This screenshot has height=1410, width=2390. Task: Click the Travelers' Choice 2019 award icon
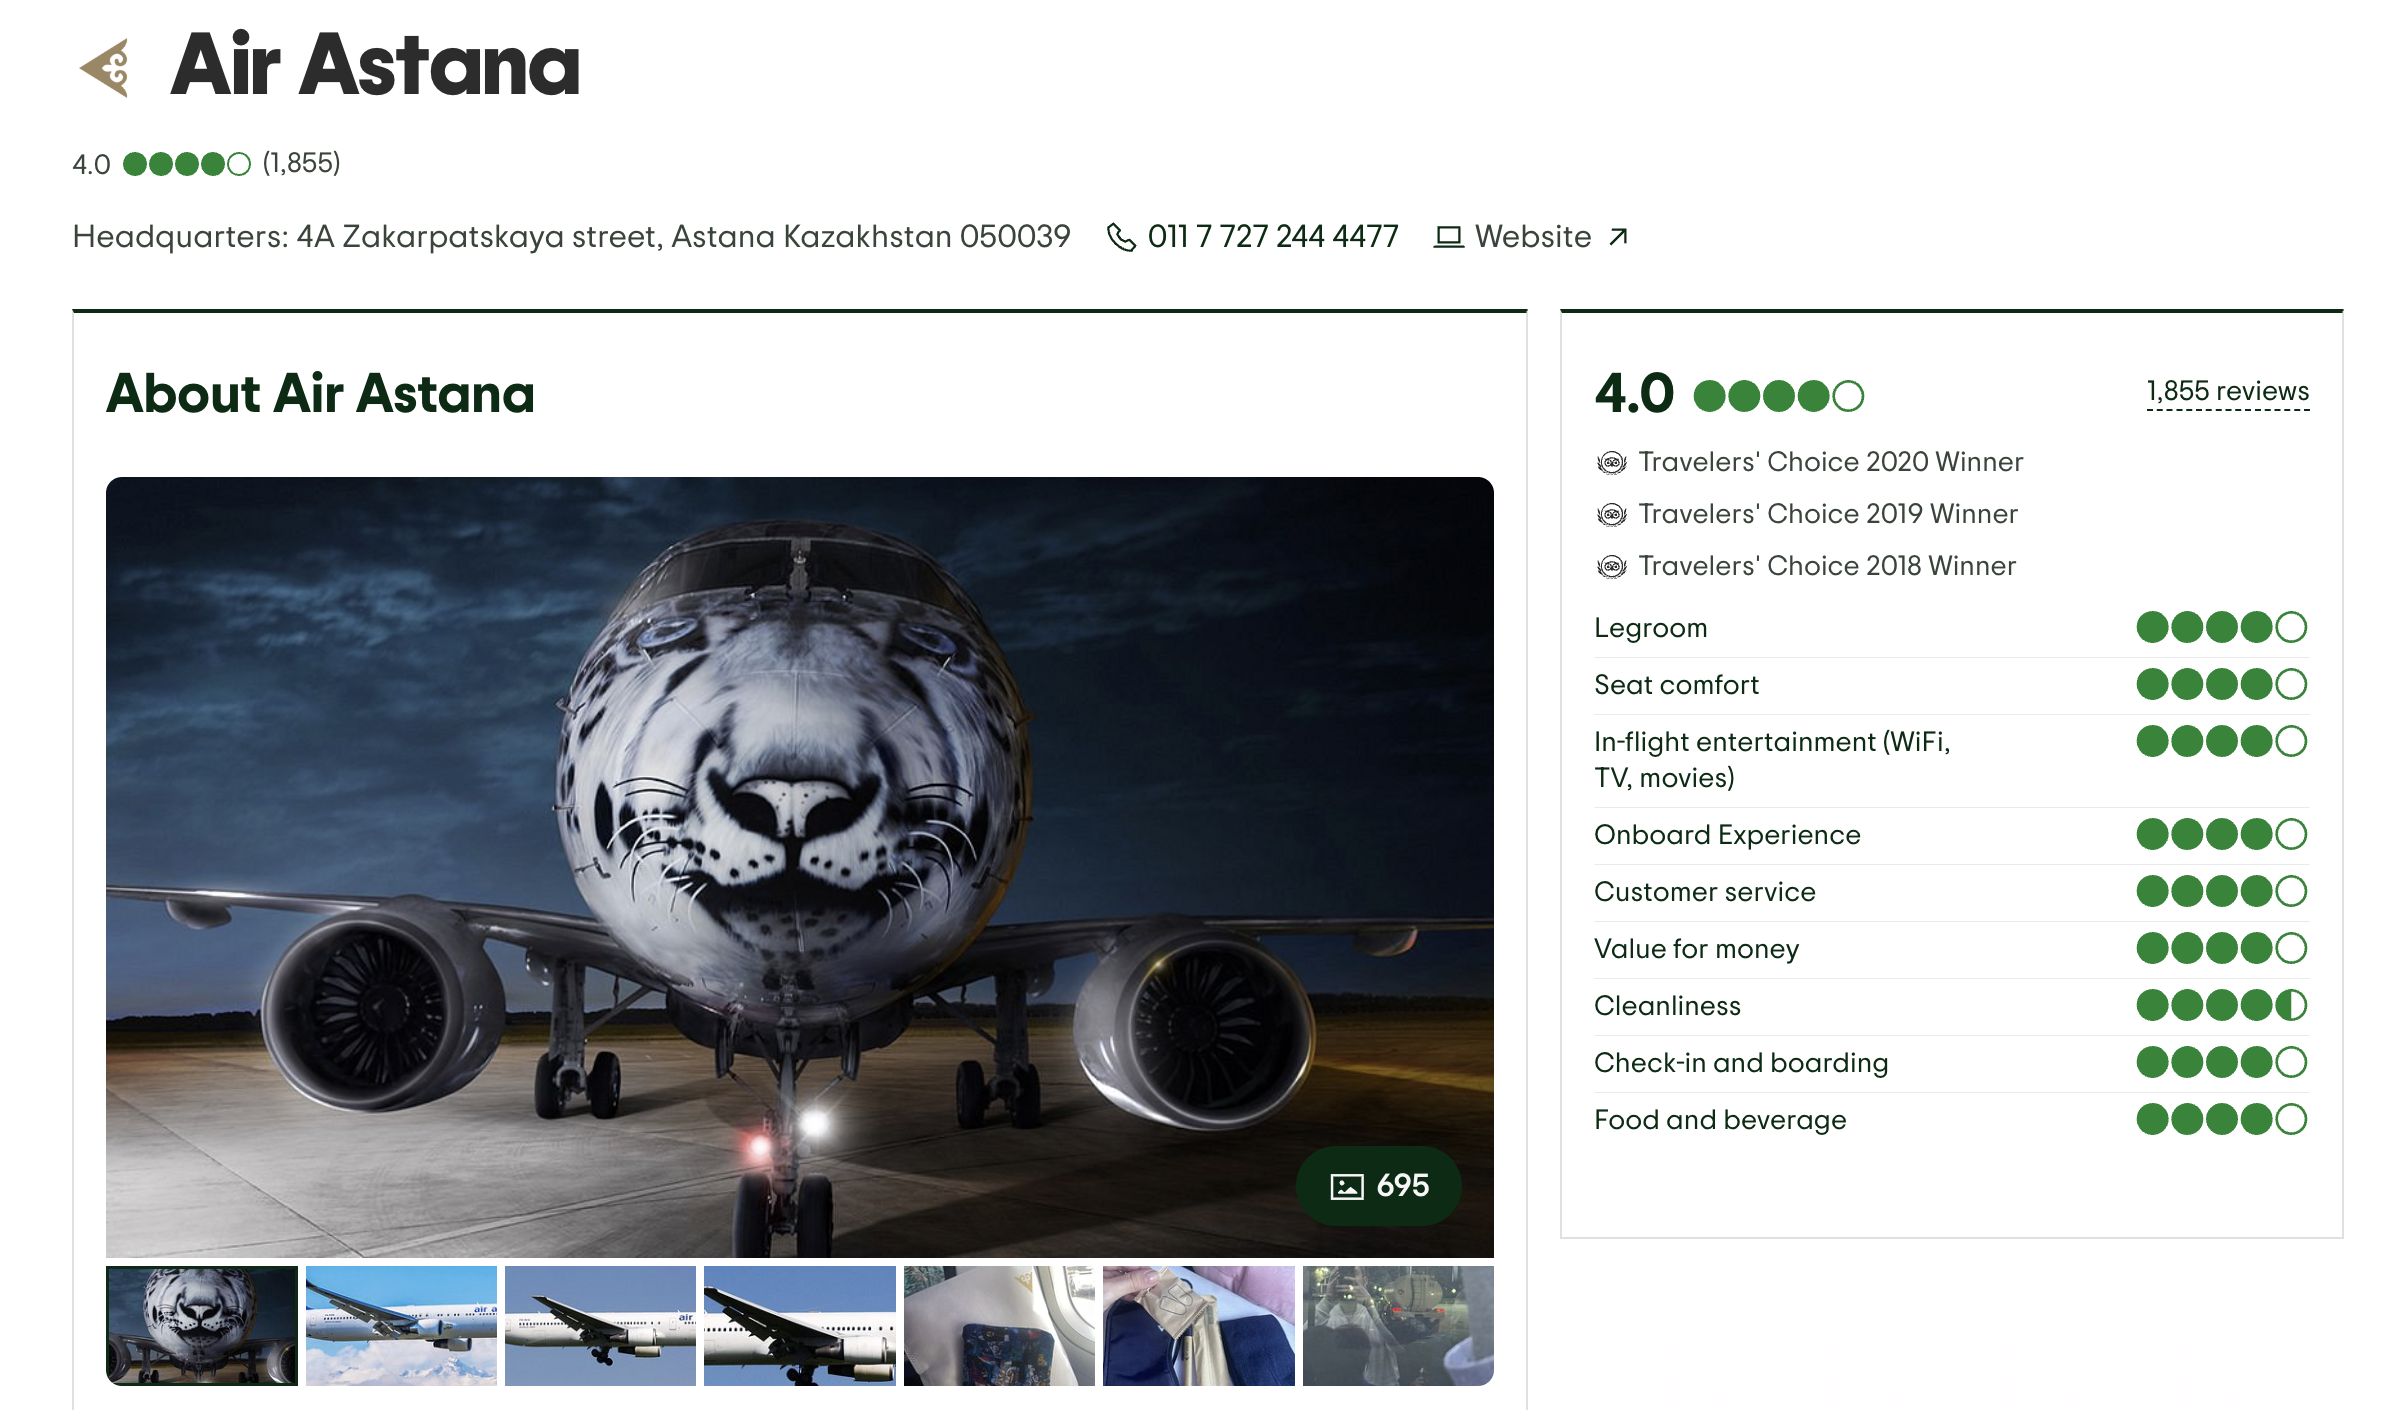pos(1611,514)
